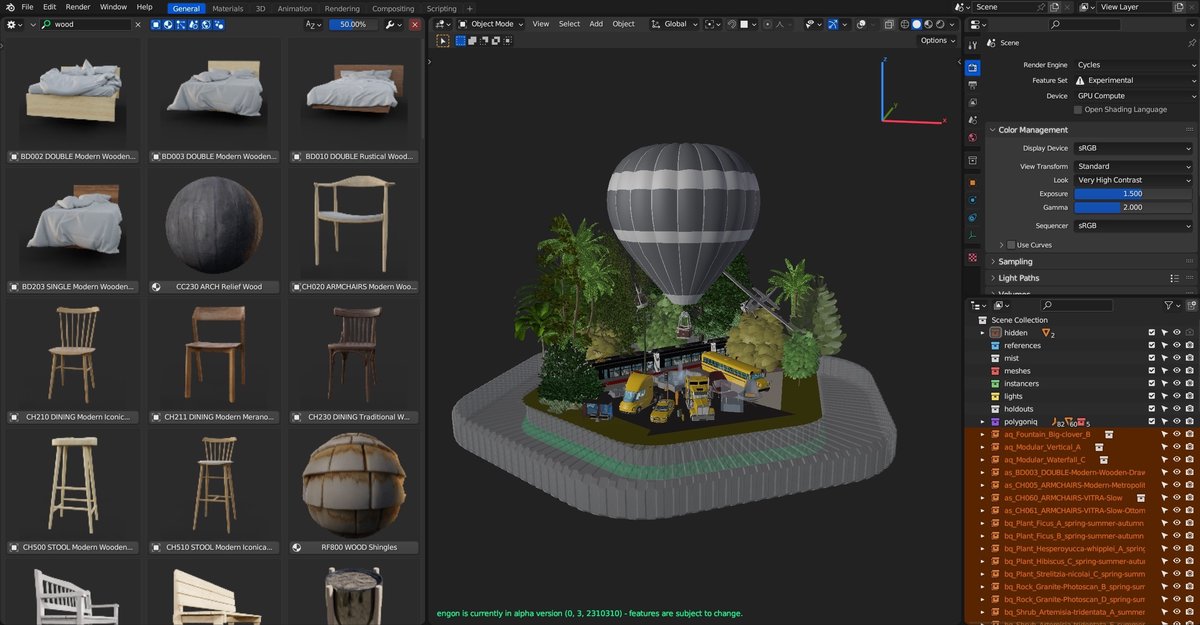Screen dimensions: 1200x625
Task: Uncheck the 'mist' collection checkbox
Action: 1152,358
